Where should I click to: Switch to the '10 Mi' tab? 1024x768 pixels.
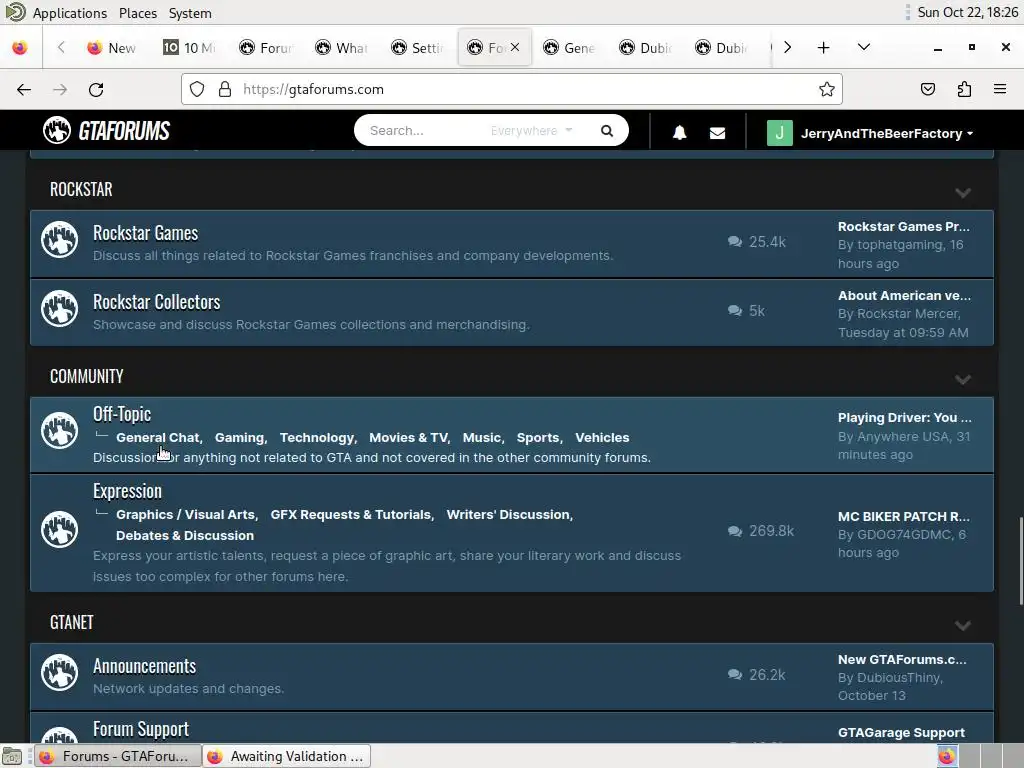coord(190,48)
